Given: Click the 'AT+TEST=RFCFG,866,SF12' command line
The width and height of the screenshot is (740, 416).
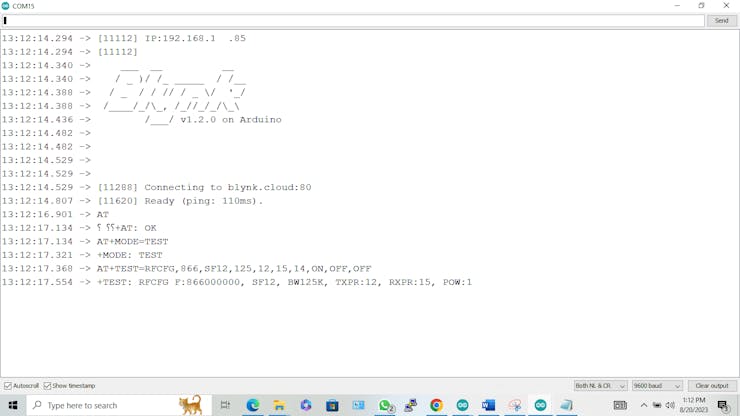Looking at the screenshot, I should 234,269.
